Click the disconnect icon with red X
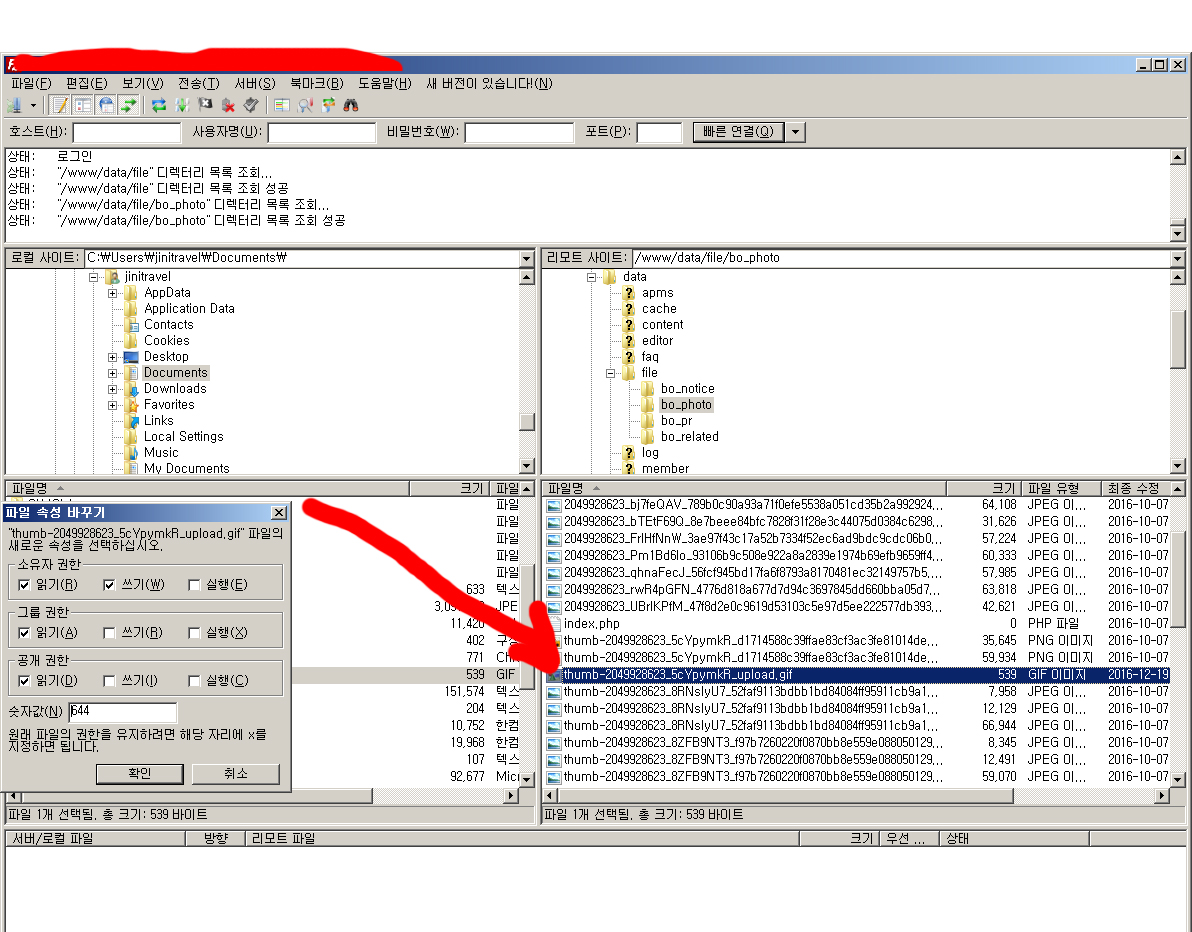This screenshot has height=932, width=1192. [228, 106]
